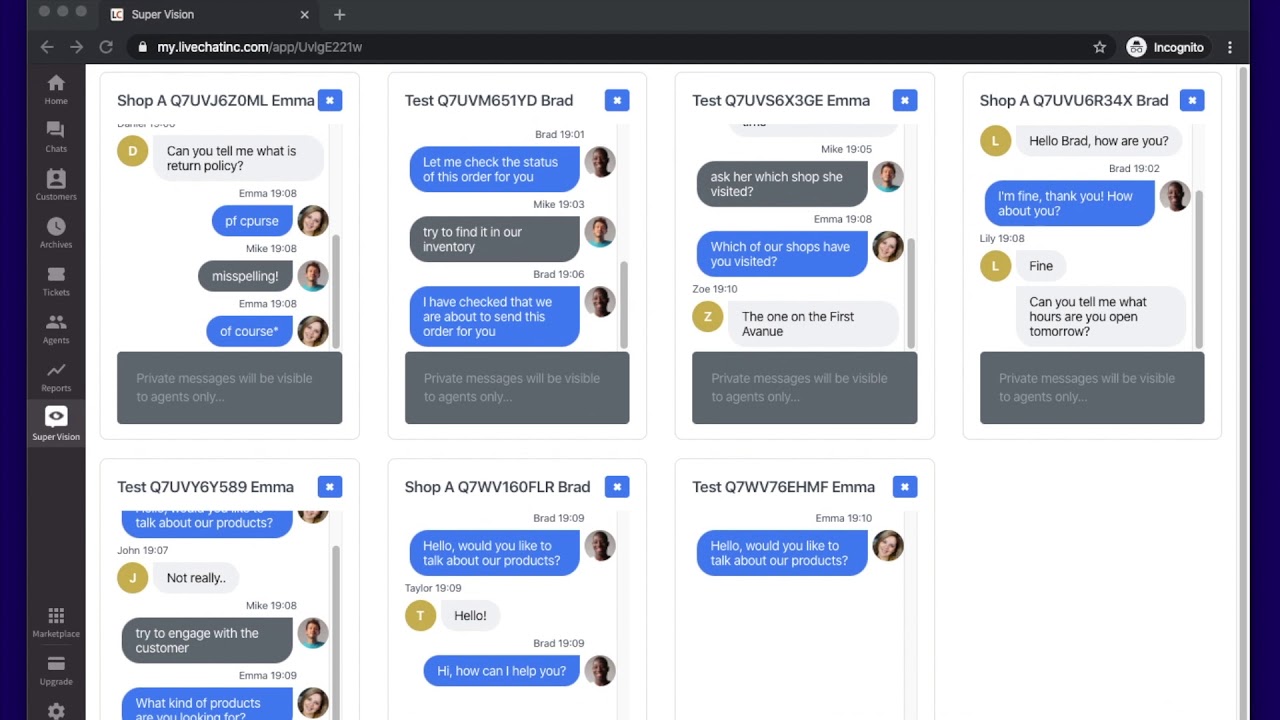Click the Upgrade sidebar icon
The image size is (1280, 720).
(56, 671)
